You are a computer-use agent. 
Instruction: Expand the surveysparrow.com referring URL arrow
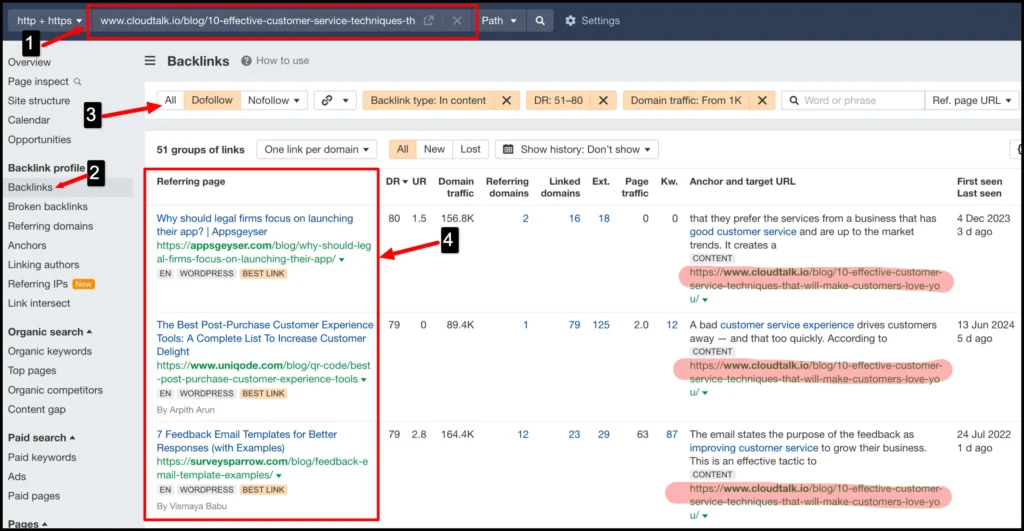click(x=279, y=475)
